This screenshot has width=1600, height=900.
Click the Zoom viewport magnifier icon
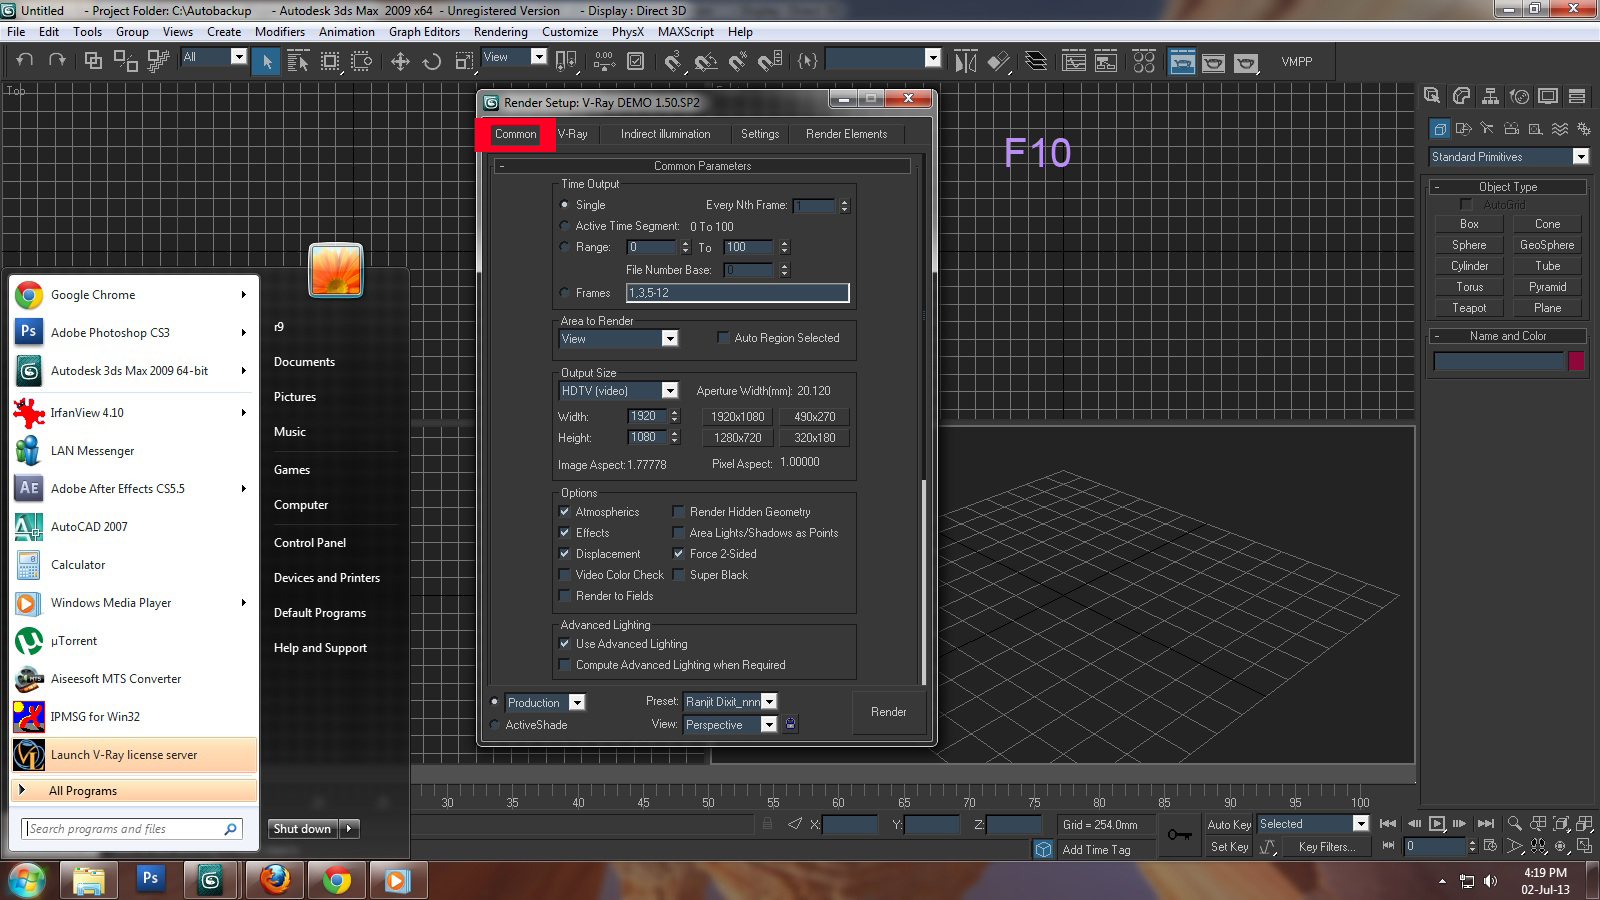[x=1515, y=824]
